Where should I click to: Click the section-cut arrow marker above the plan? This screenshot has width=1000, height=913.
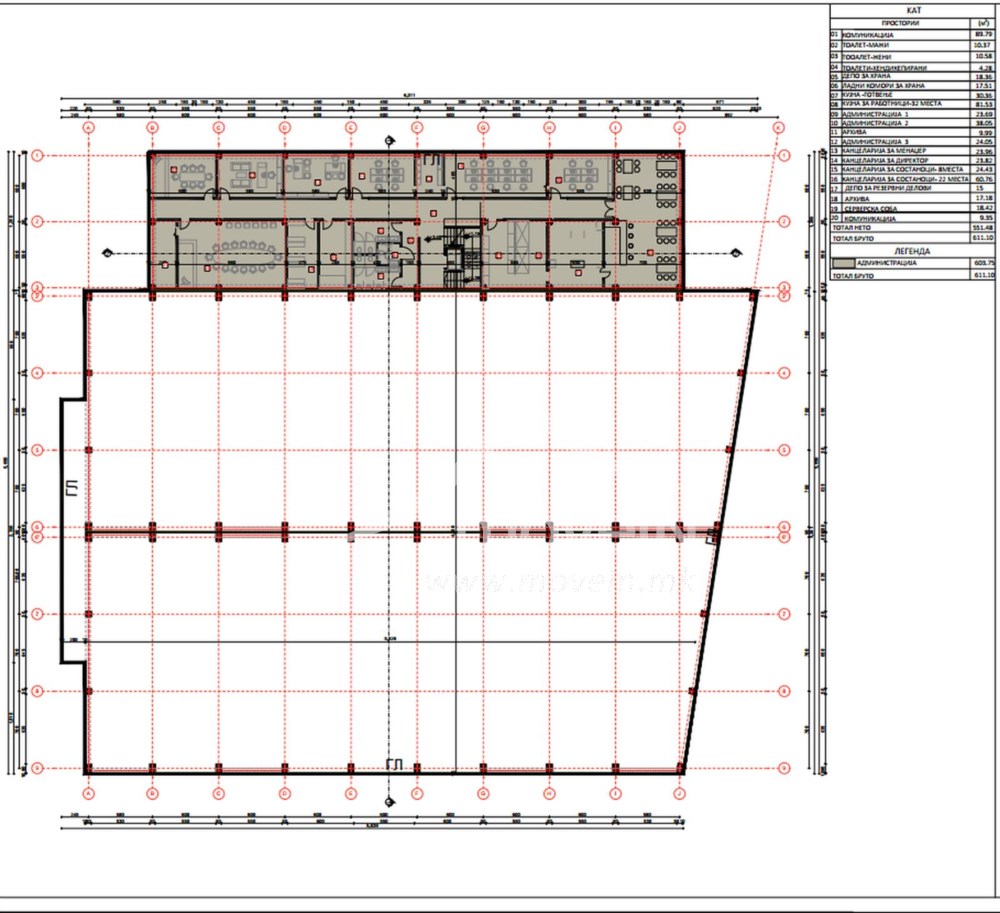(390, 141)
